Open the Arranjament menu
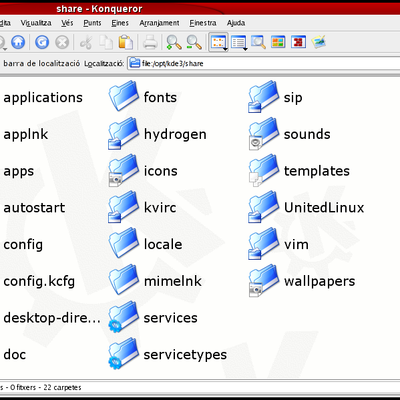Screen dimensions: 400x400 pyautogui.click(x=159, y=23)
